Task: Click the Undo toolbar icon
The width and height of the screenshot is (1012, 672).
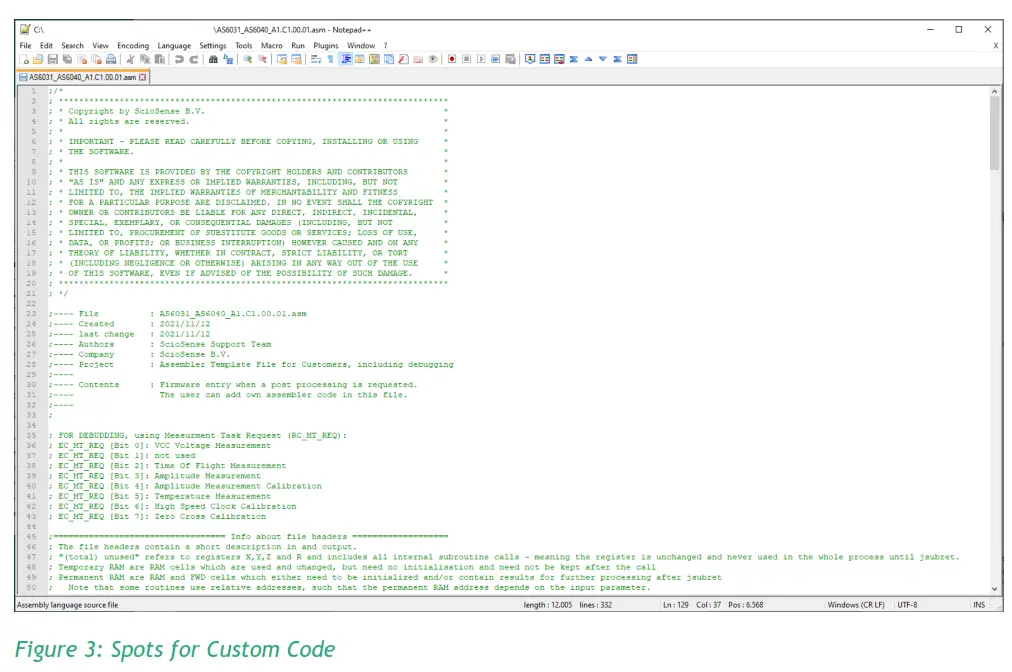Action: click(179, 60)
